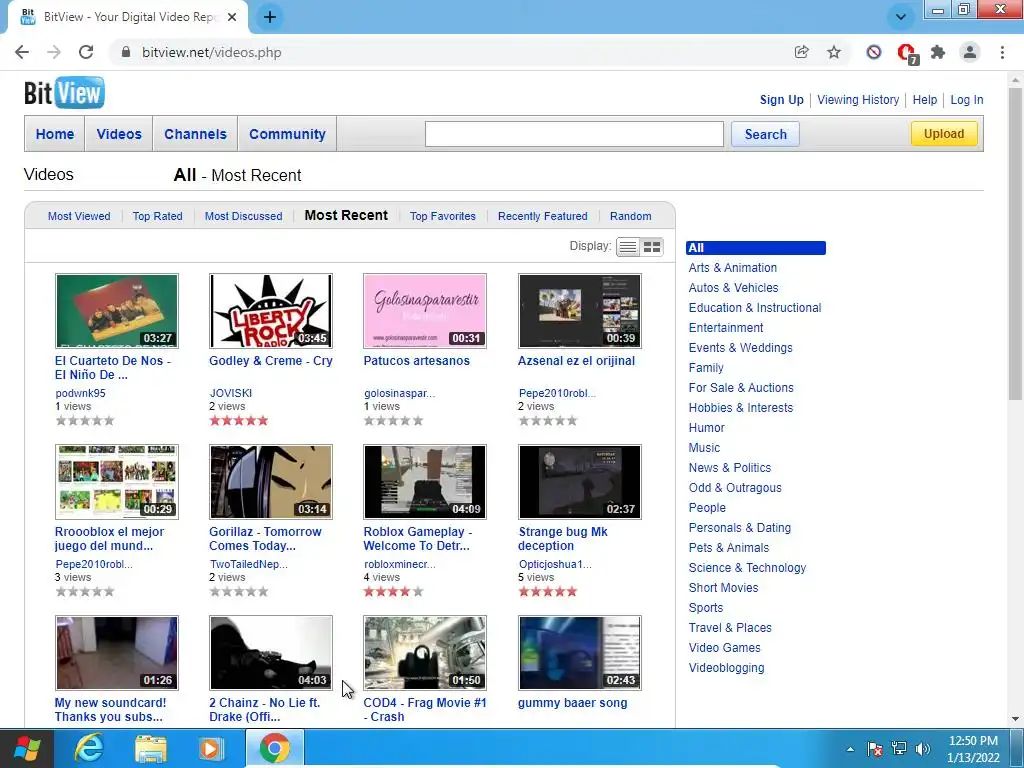
Task: Launch Internet Explorer from the taskbar
Action: click(x=89, y=748)
